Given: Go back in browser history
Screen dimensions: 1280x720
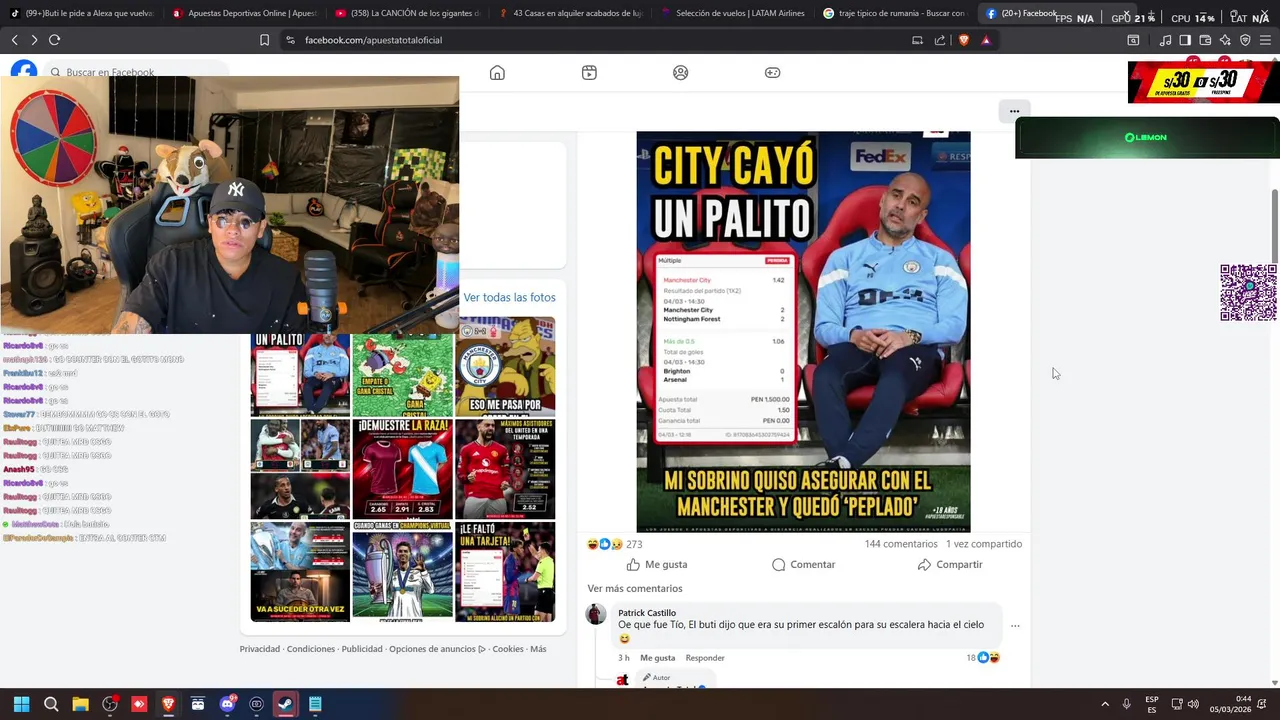Looking at the screenshot, I should 14,40.
